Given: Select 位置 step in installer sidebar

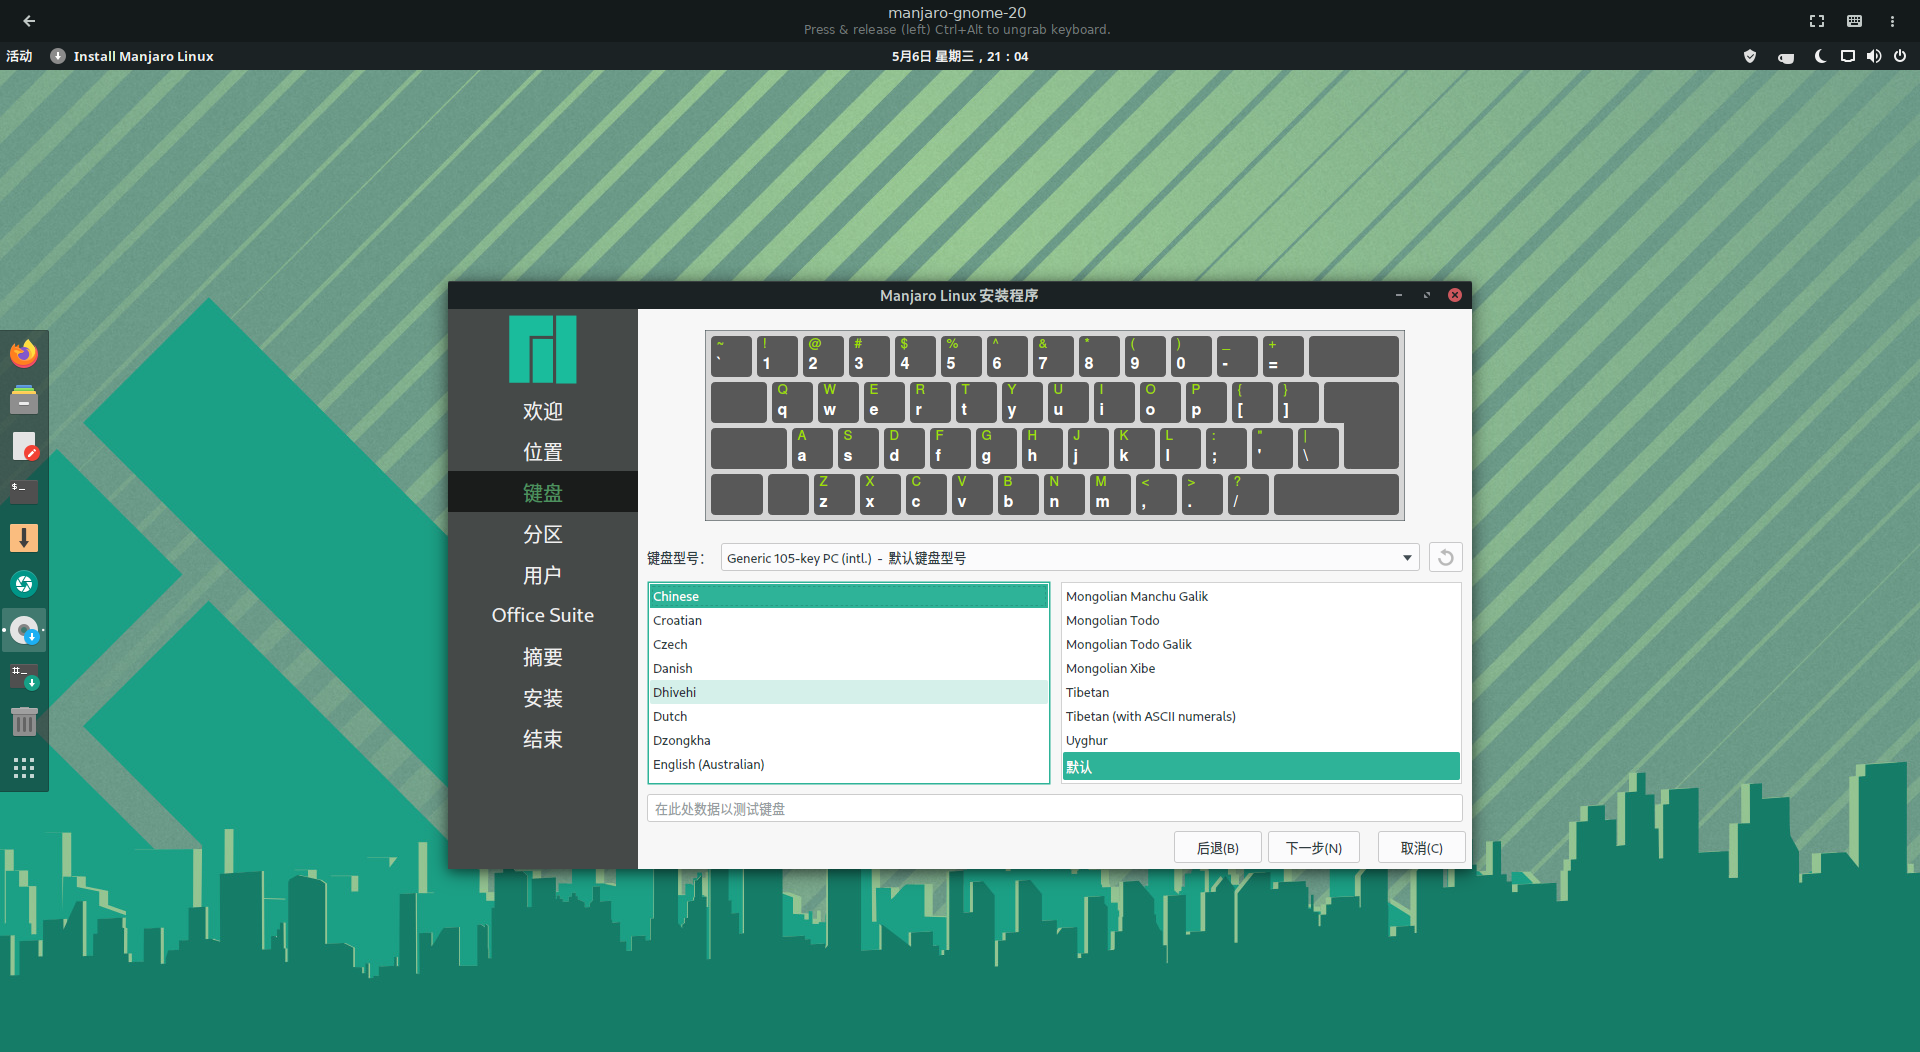Looking at the screenshot, I should [x=543, y=452].
